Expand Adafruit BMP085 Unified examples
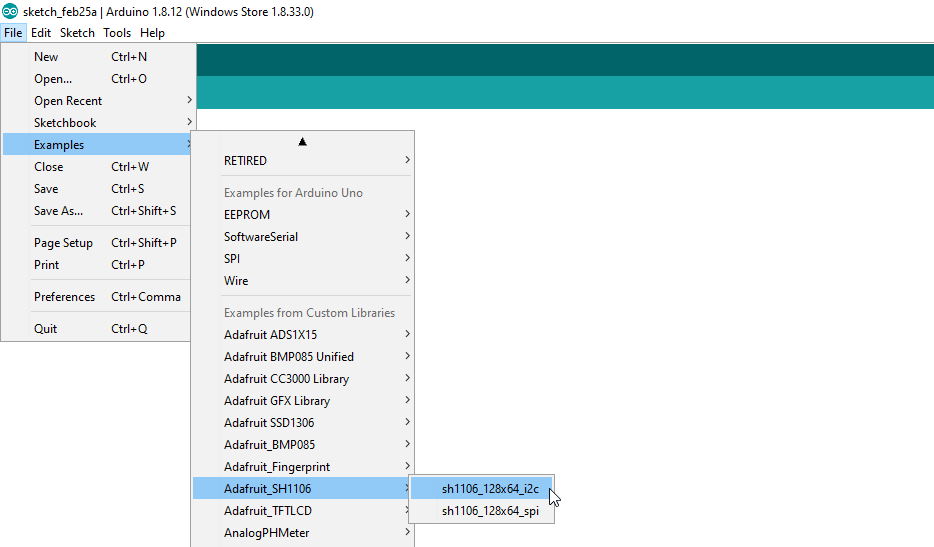Image resolution: width=934 pixels, height=547 pixels. pyautogui.click(x=303, y=357)
